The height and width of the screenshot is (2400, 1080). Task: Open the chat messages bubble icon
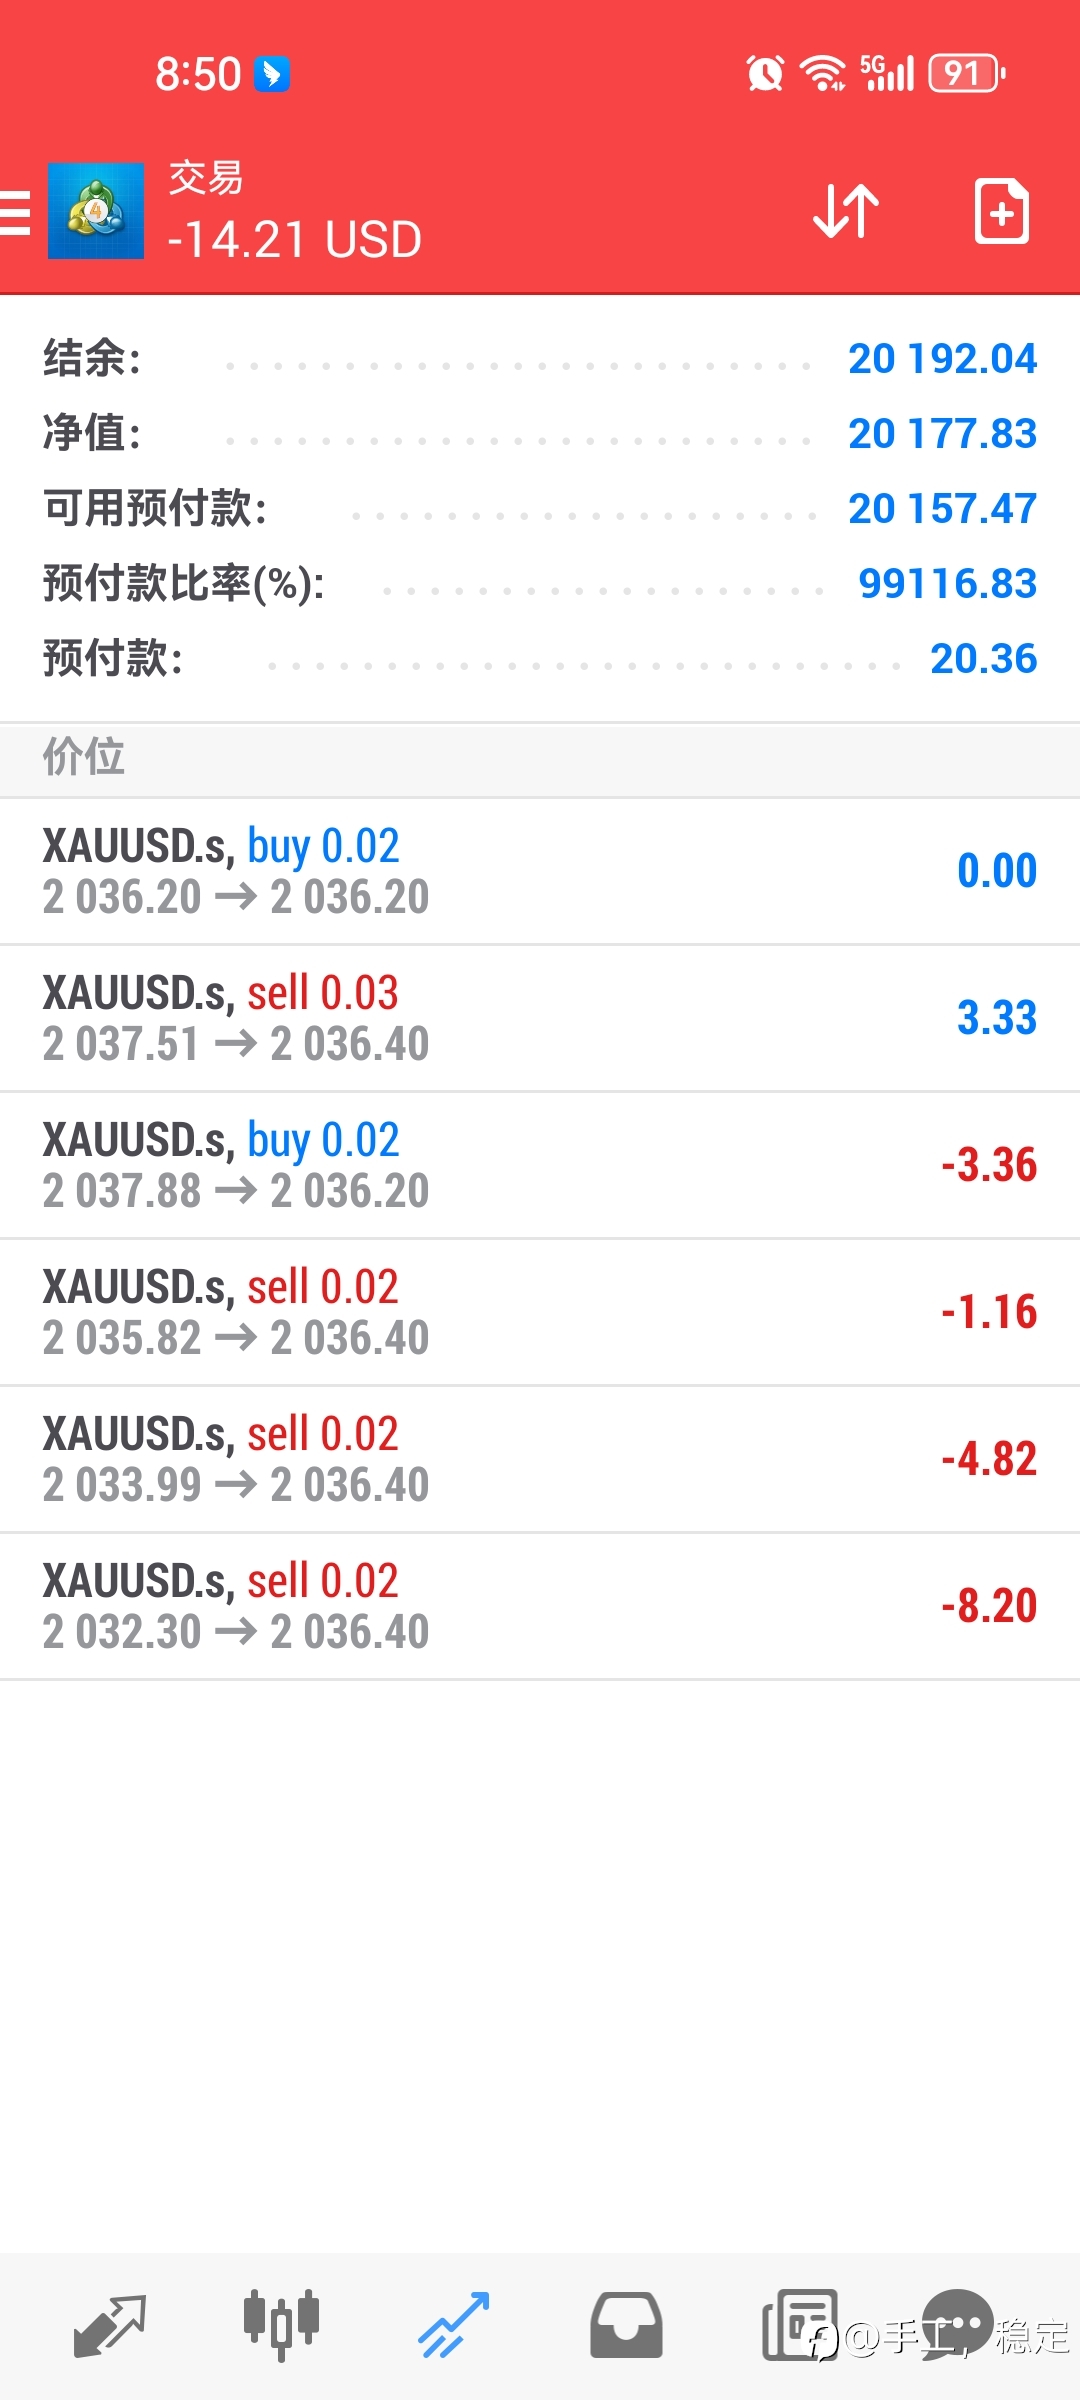click(x=957, y=2322)
